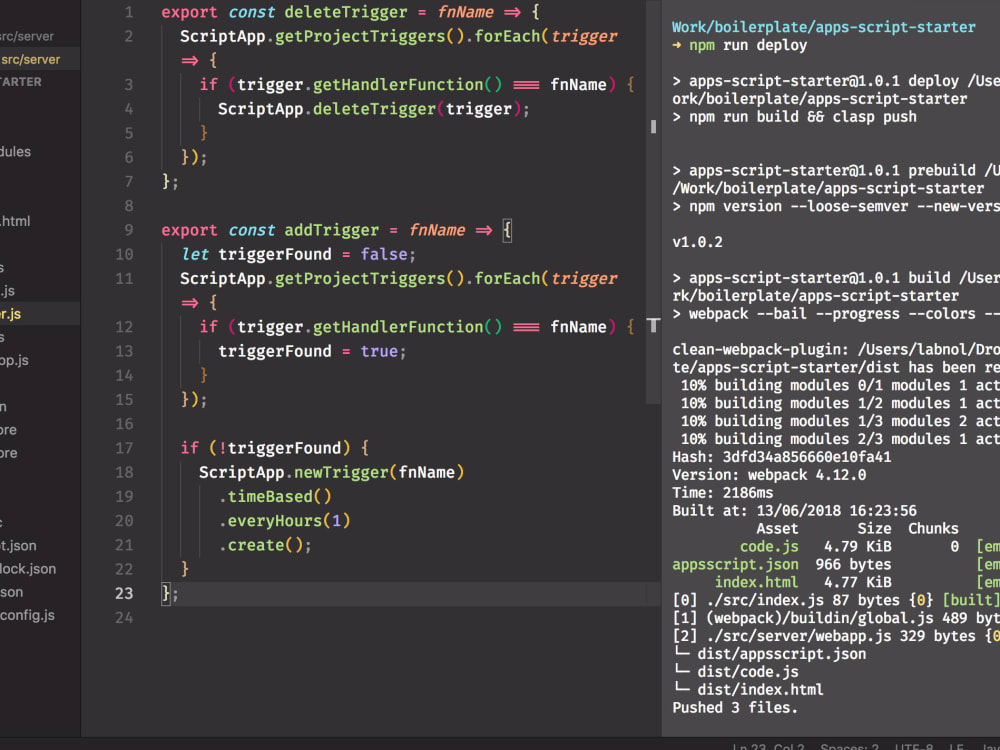The width and height of the screenshot is (1000, 750).
Task: Select the highlighted src/server file in sidebar
Action: [38, 58]
